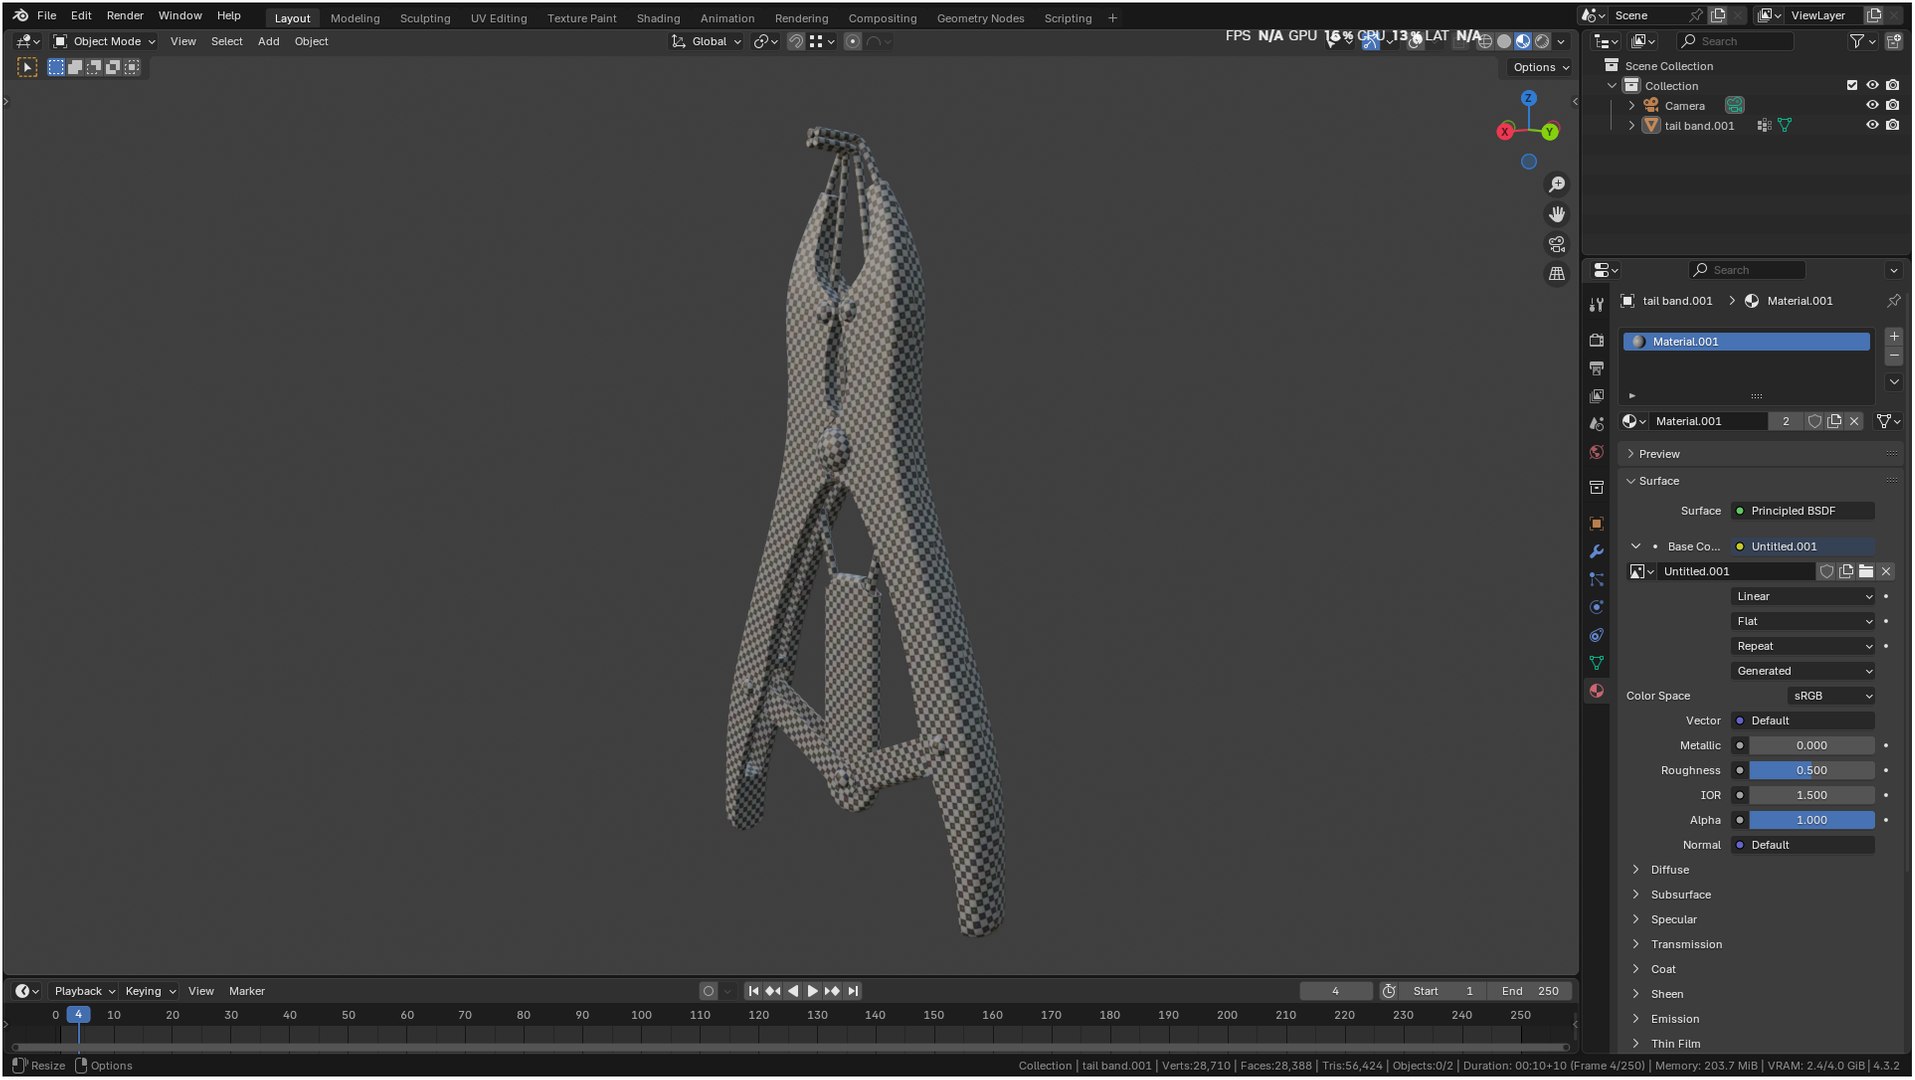The image size is (1915, 1080).
Task: Open Modifiers wrench properties tab
Action: pos(1597,552)
